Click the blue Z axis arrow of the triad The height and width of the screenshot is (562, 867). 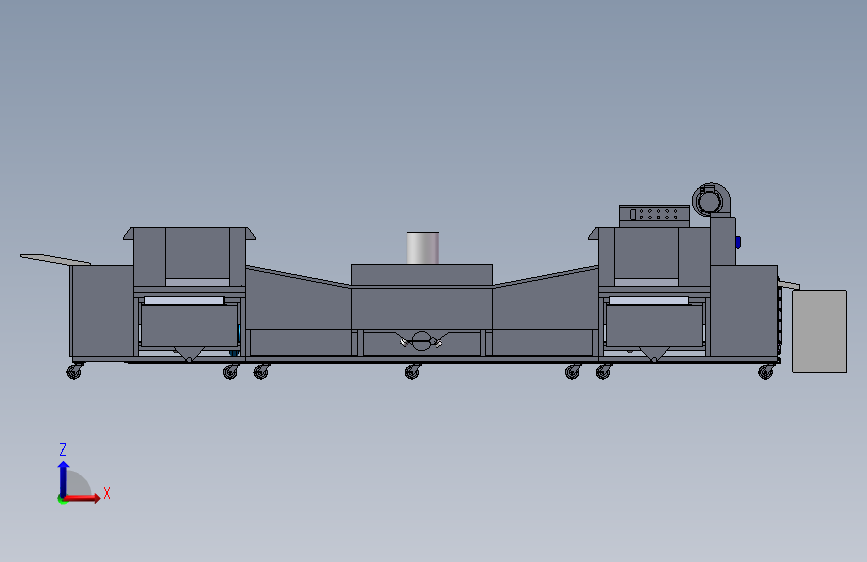click(63, 479)
